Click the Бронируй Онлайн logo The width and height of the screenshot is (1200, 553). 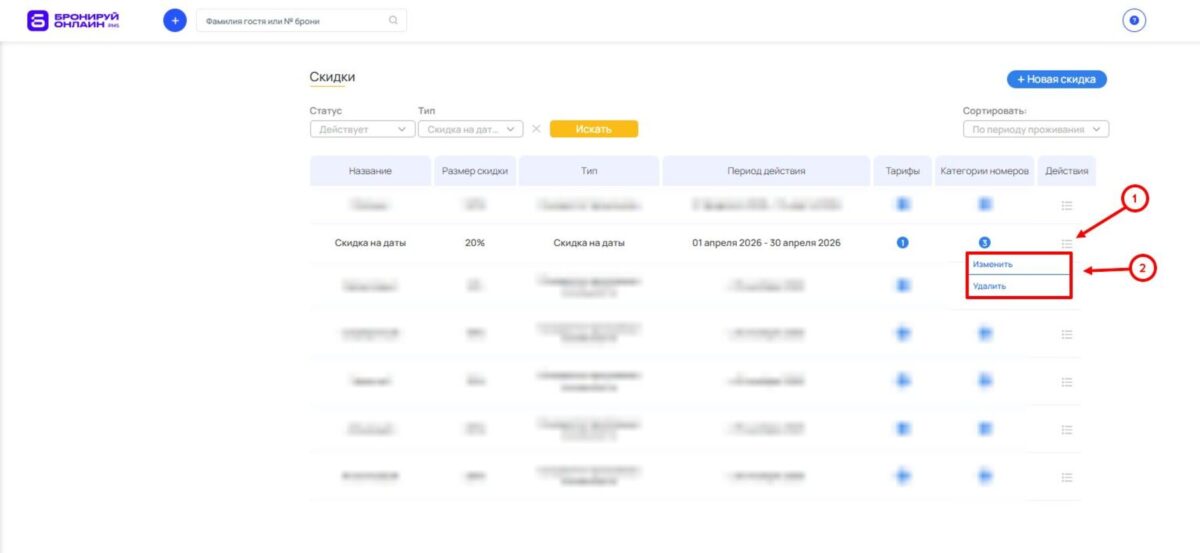[x=70, y=21]
